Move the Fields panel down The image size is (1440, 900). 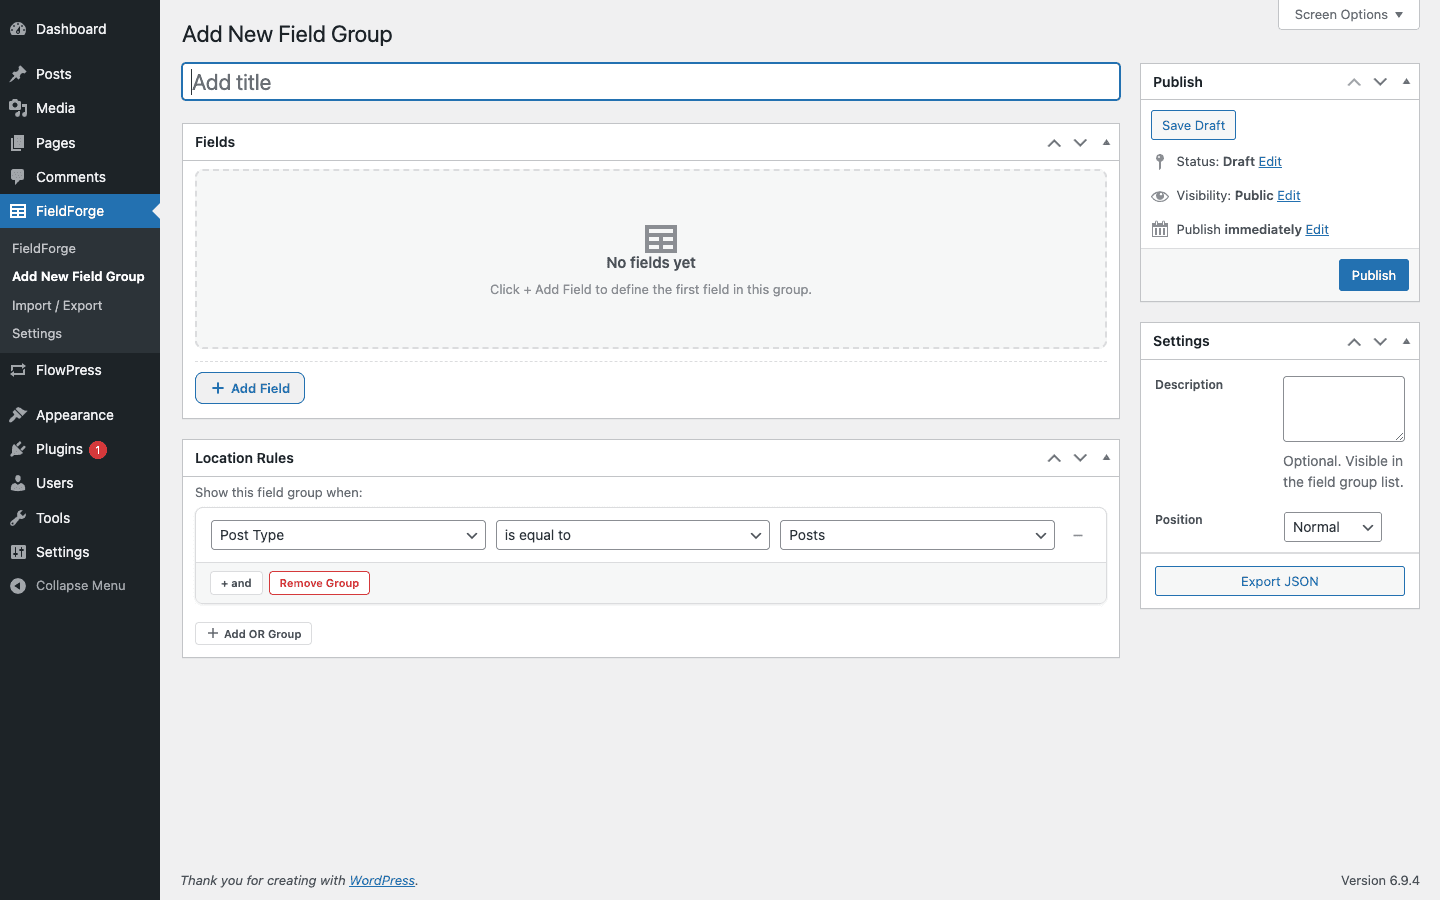[x=1080, y=143]
